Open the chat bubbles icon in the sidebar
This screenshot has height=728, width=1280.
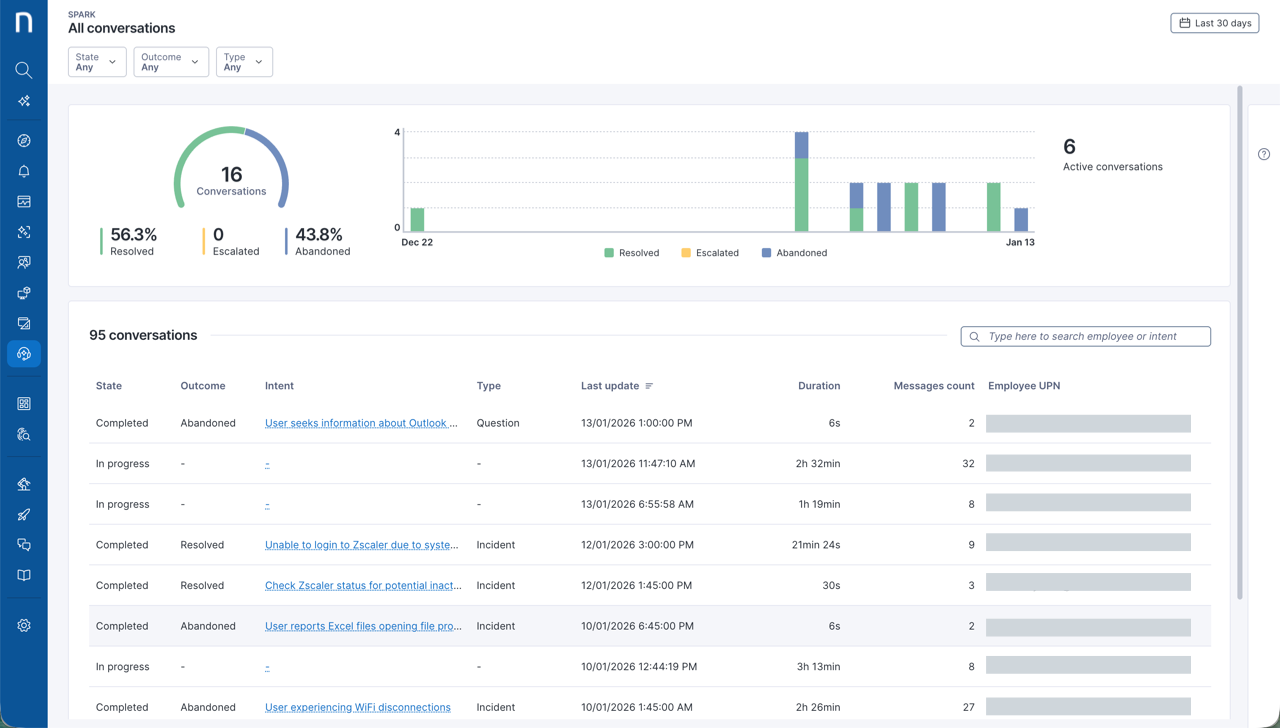pos(24,545)
